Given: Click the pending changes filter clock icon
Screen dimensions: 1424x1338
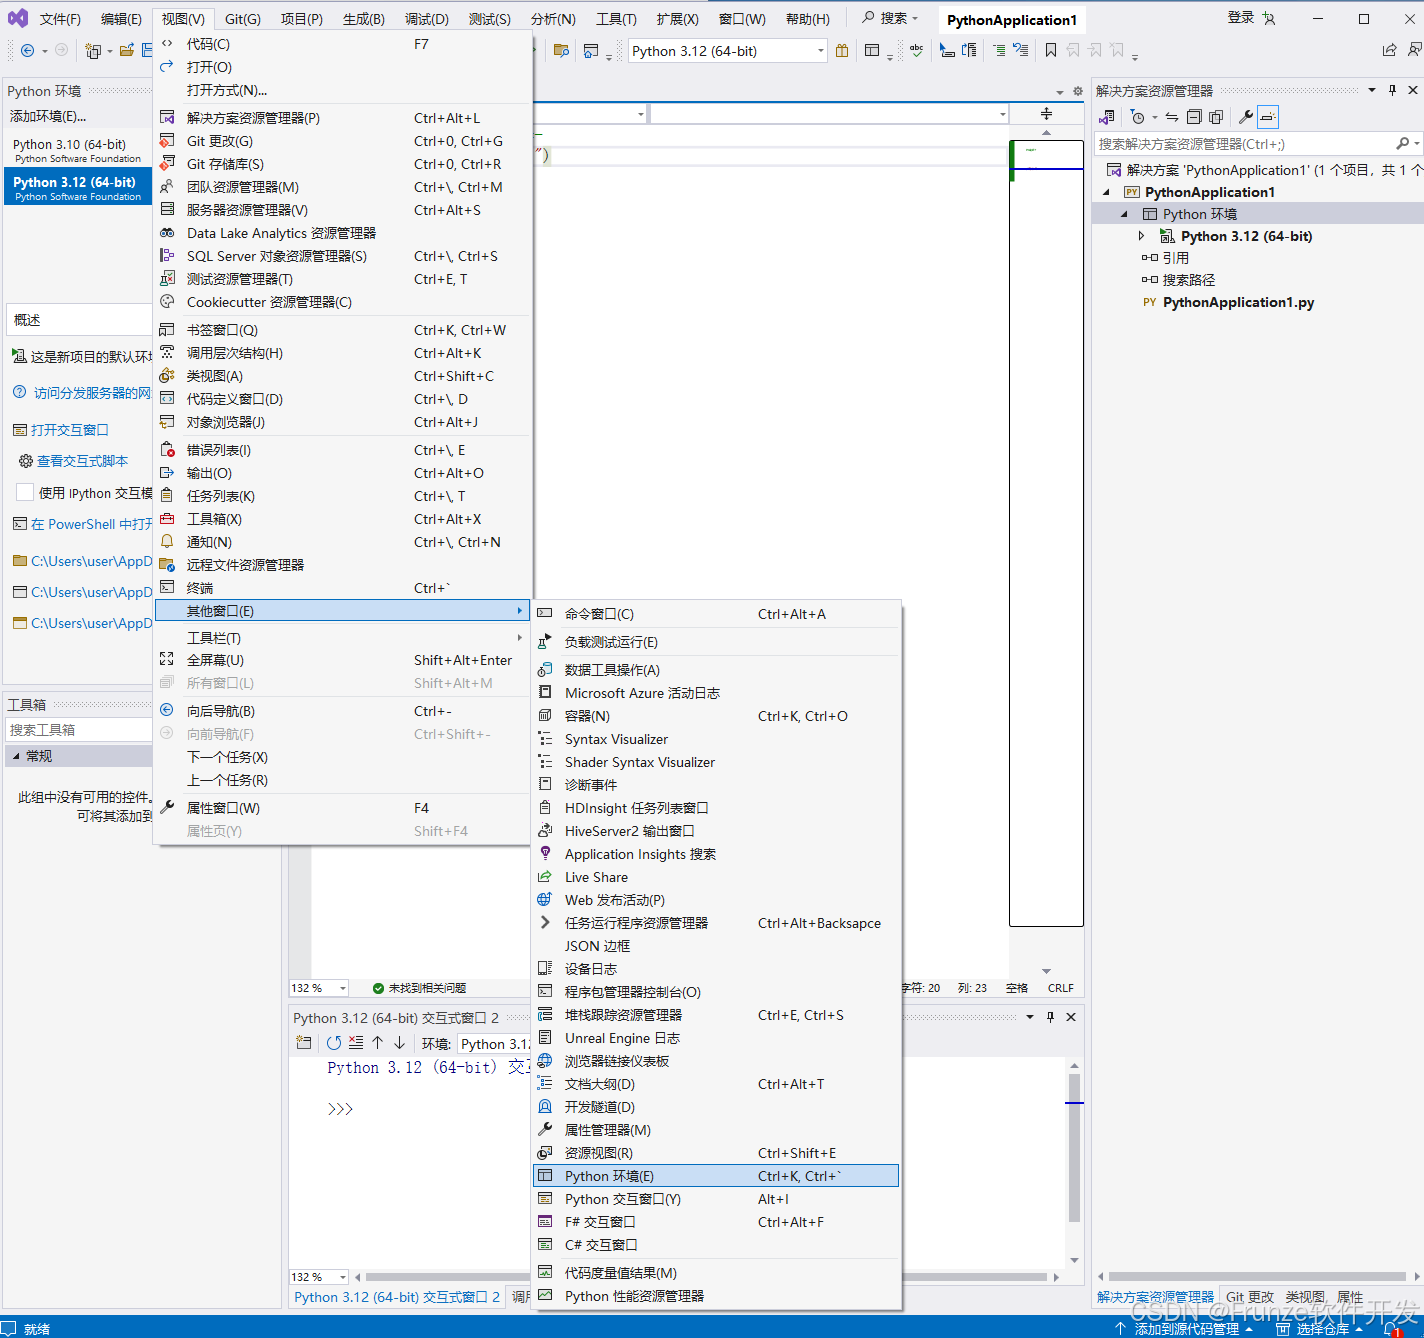Looking at the screenshot, I should click(1137, 117).
